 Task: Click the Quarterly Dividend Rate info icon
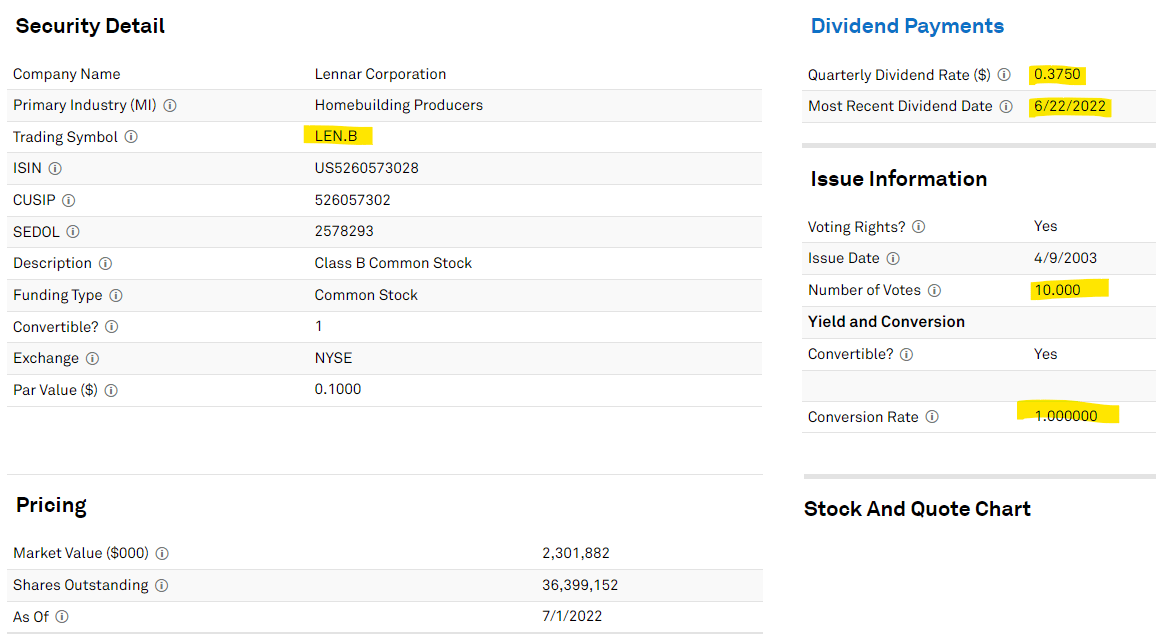[x=1004, y=74]
